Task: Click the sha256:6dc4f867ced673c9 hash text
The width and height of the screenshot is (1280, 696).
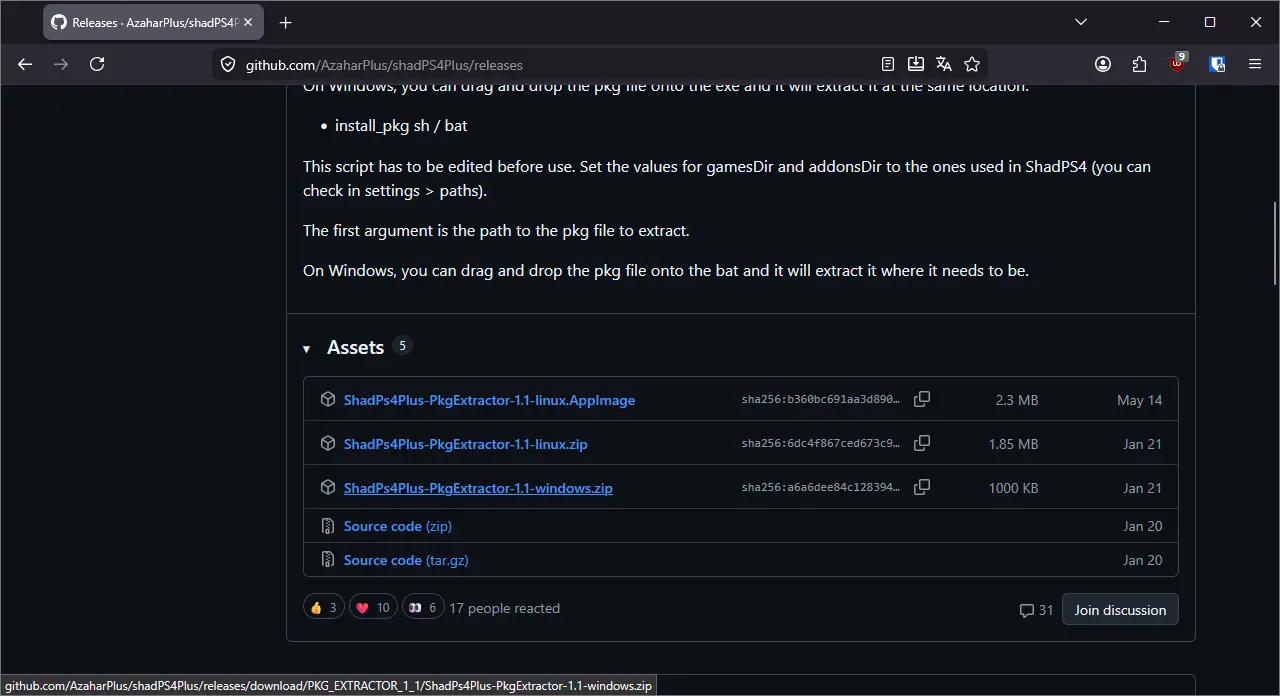Action: [821, 444]
